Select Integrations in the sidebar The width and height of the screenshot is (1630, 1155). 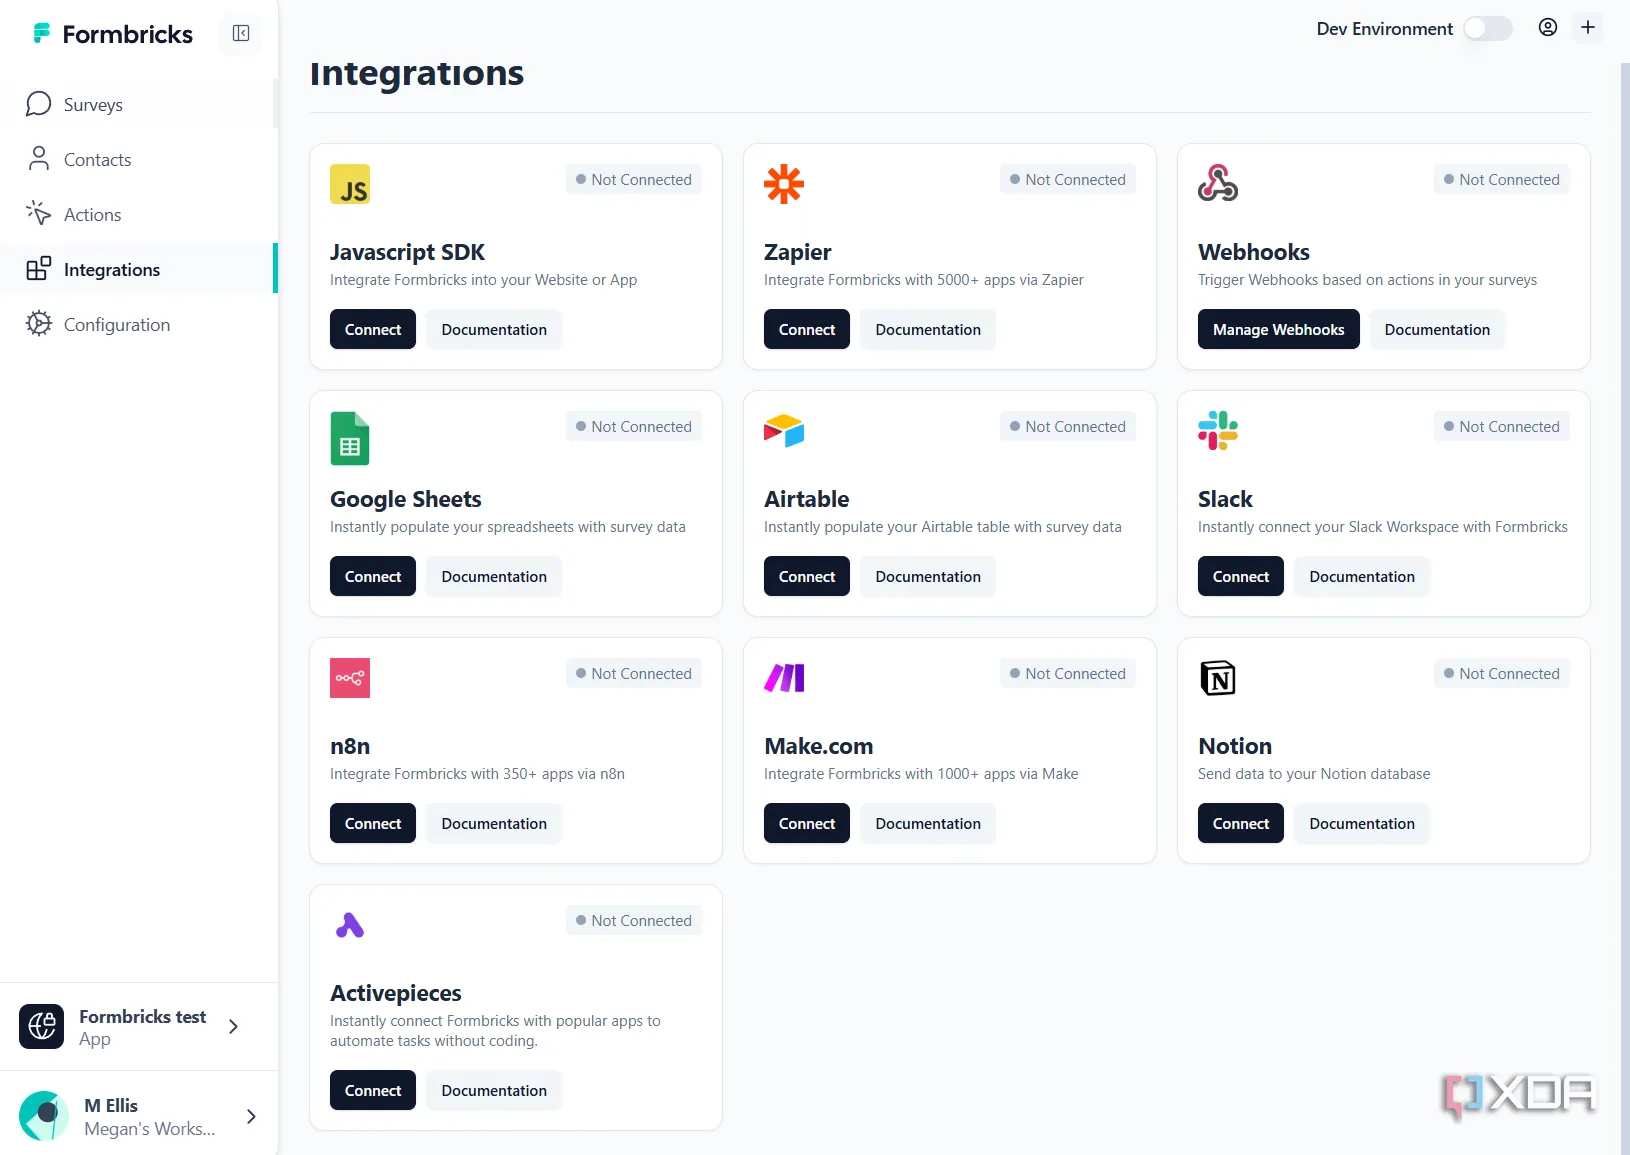click(x=138, y=269)
